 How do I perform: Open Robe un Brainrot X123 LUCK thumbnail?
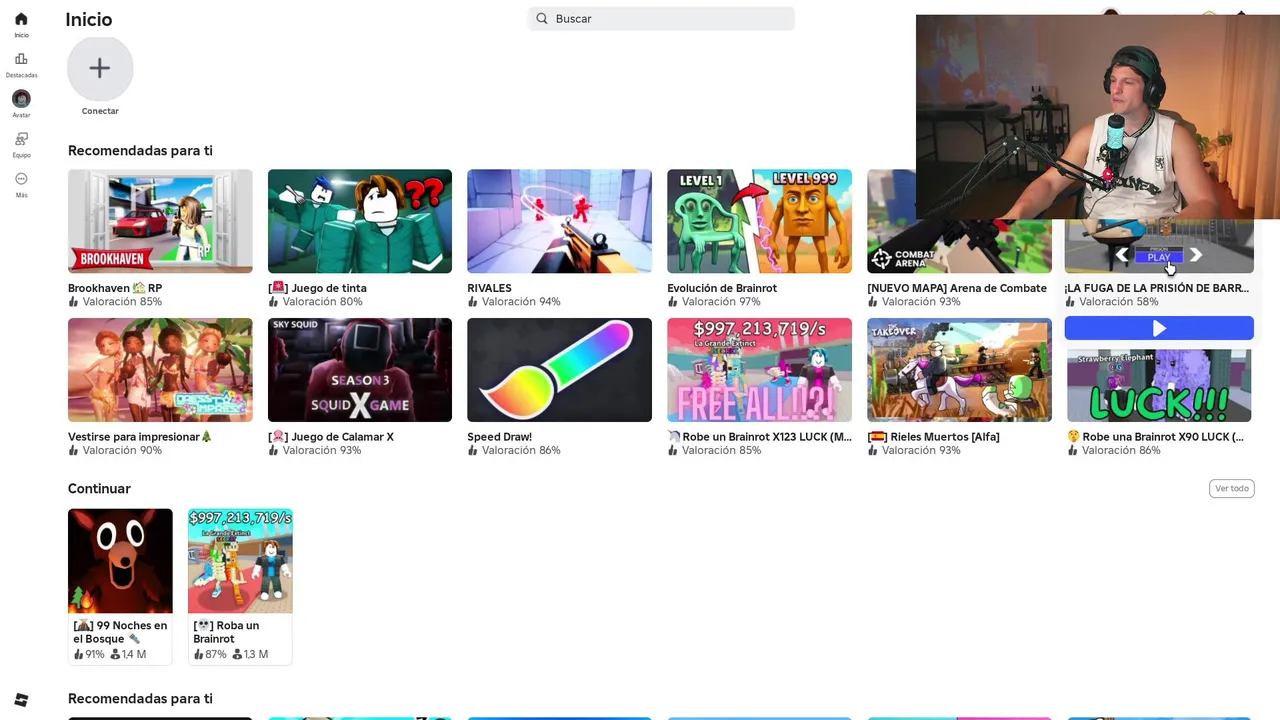click(759, 370)
